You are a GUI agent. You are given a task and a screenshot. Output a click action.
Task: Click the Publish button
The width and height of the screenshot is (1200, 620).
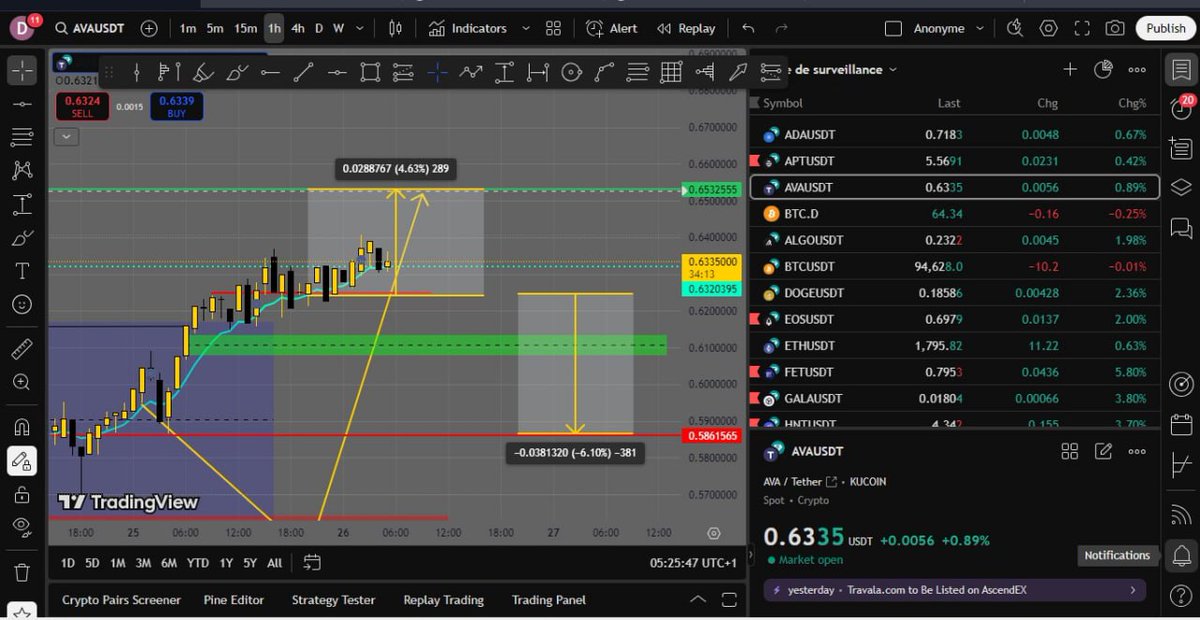pos(1166,28)
